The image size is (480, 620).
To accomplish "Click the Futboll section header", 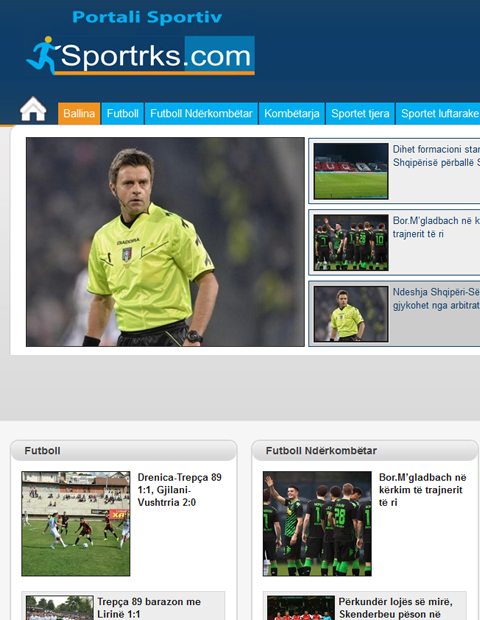I will coord(124,451).
